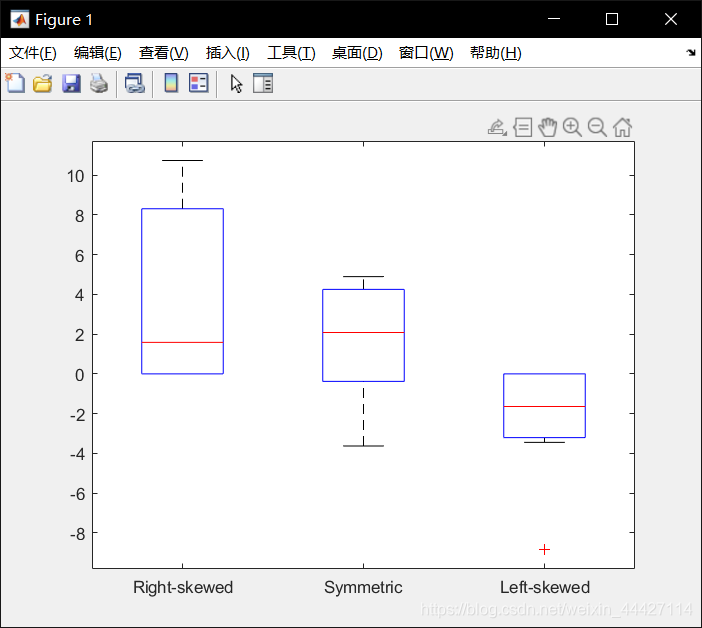This screenshot has height=628, width=702.
Task: Click the lower whisker cap of Symmetric box
Action: click(x=364, y=446)
